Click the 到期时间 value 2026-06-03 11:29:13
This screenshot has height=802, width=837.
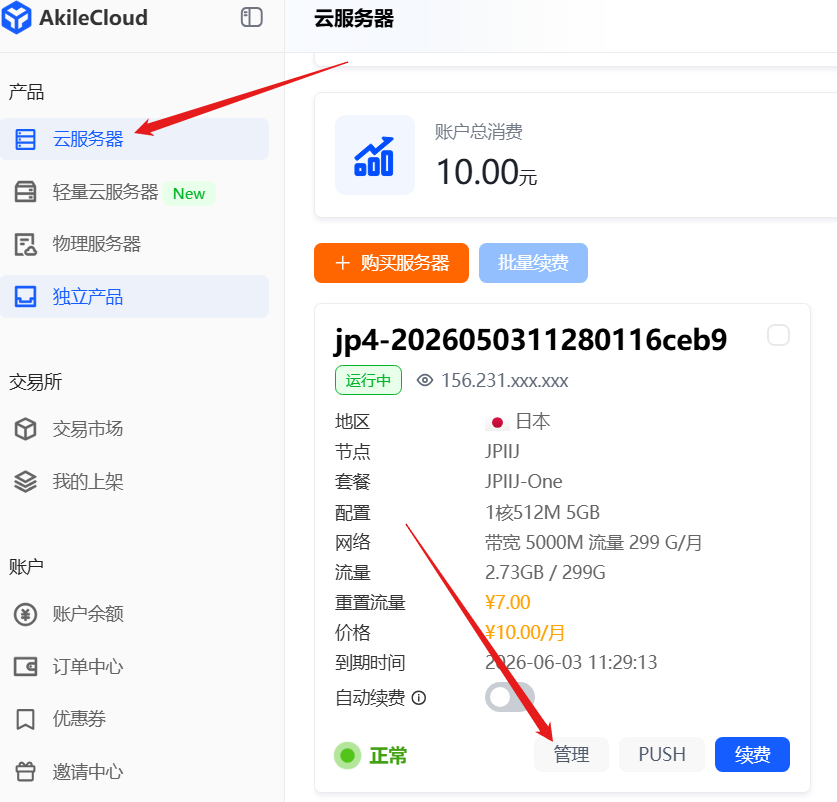tap(571, 663)
